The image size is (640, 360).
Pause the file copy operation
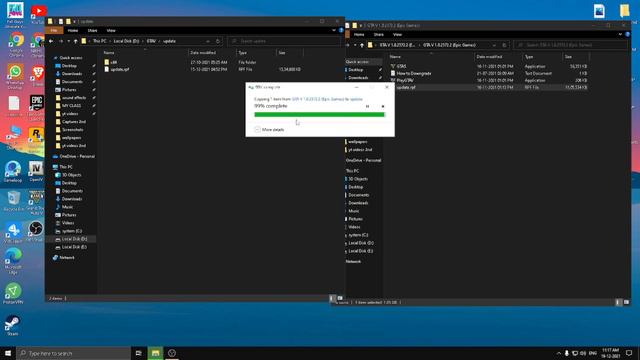367,106
